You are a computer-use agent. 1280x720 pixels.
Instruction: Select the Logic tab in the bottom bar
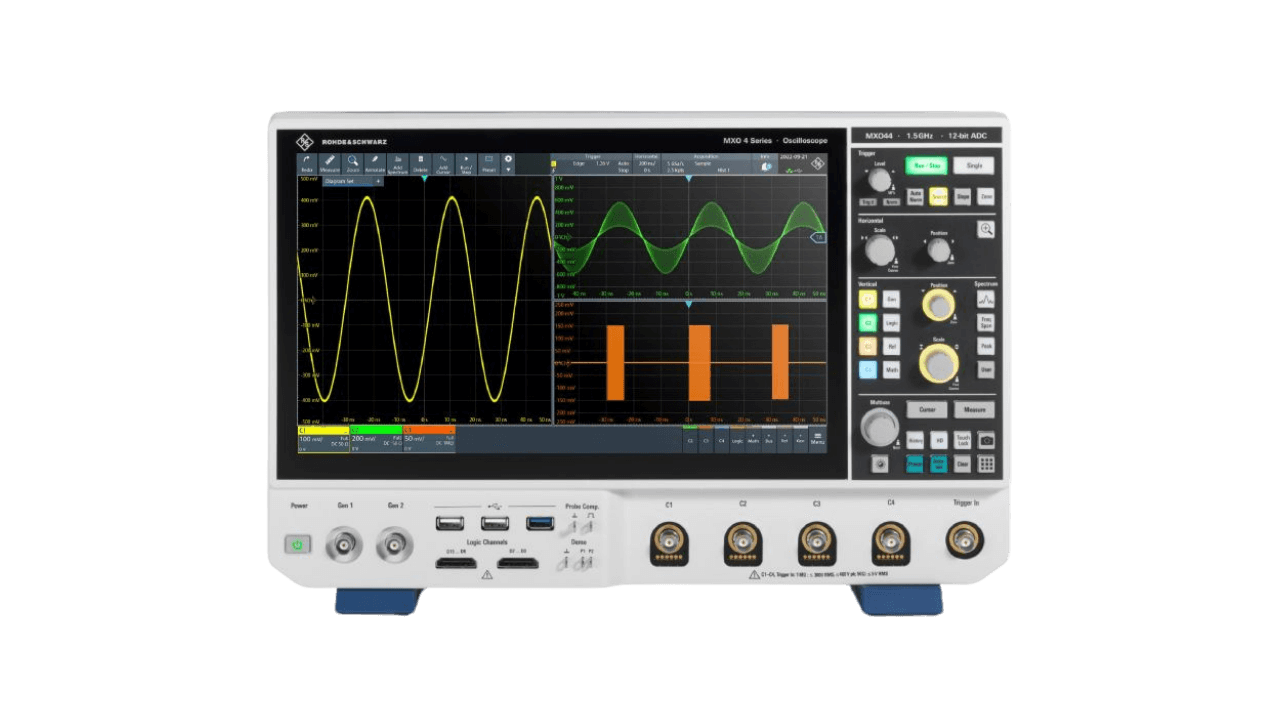pyautogui.click(x=736, y=440)
